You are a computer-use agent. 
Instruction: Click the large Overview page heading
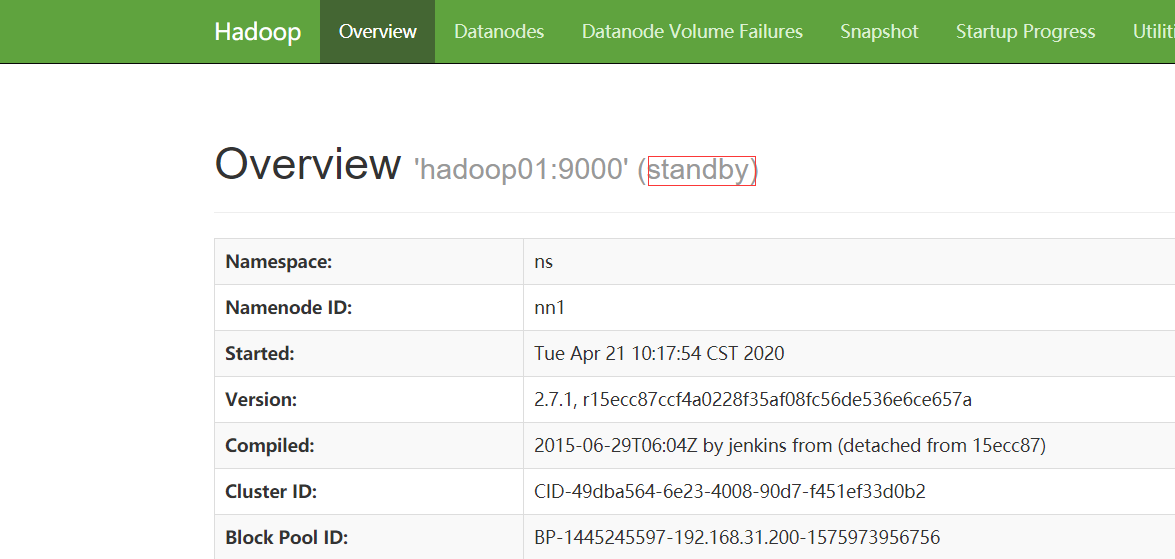(x=307, y=164)
